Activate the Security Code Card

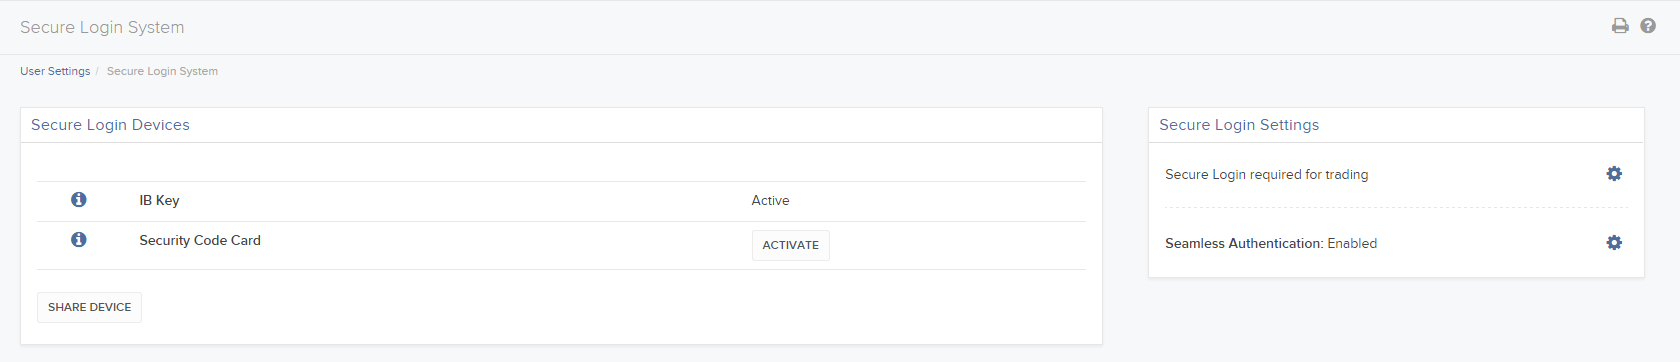tap(790, 245)
